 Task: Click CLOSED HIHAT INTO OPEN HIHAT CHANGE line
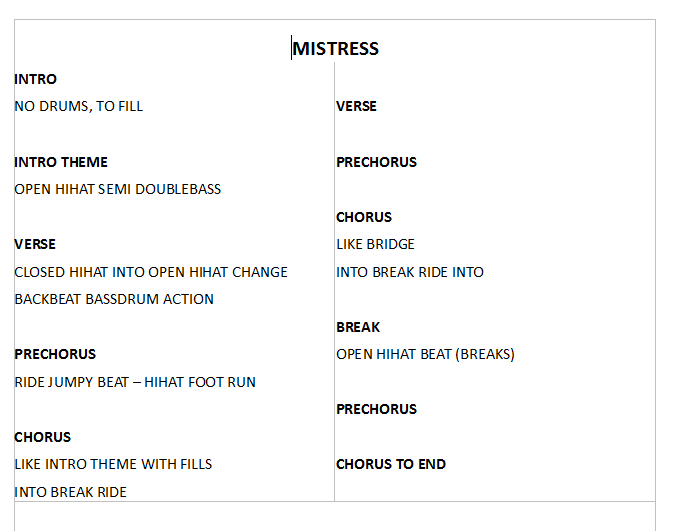151,272
